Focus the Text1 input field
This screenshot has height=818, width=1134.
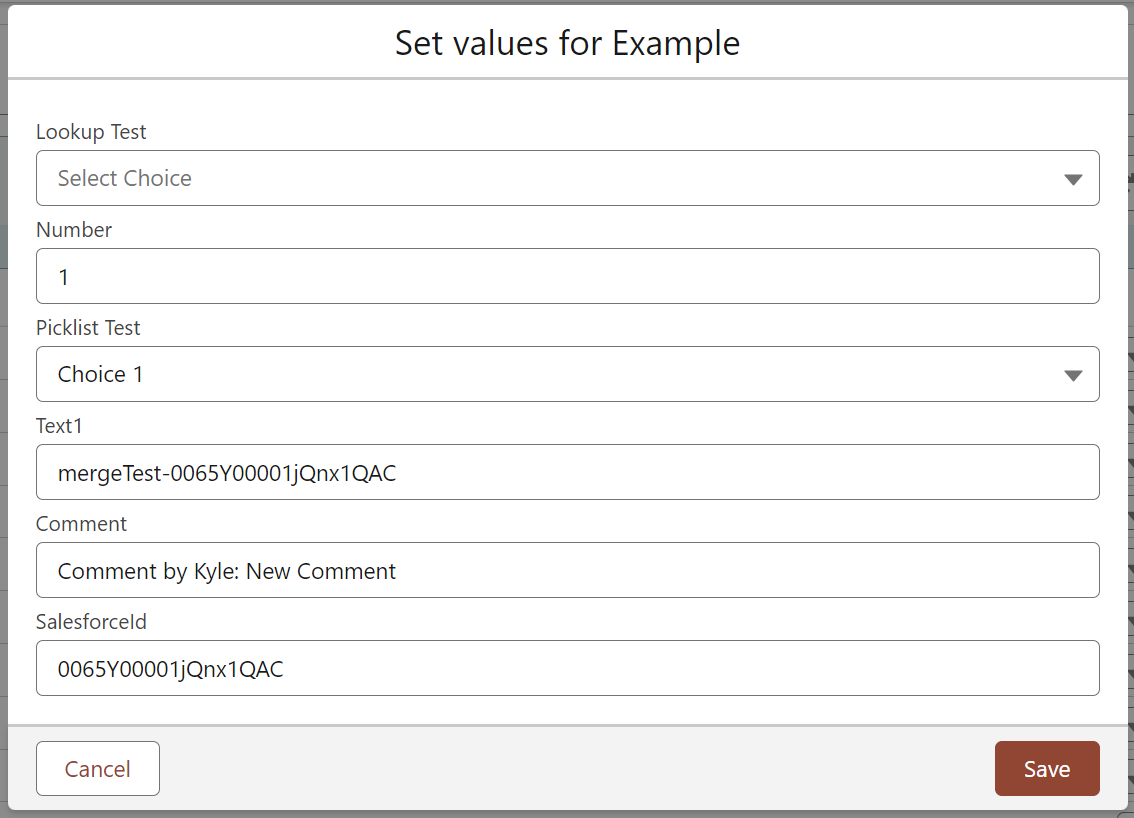tap(568, 472)
